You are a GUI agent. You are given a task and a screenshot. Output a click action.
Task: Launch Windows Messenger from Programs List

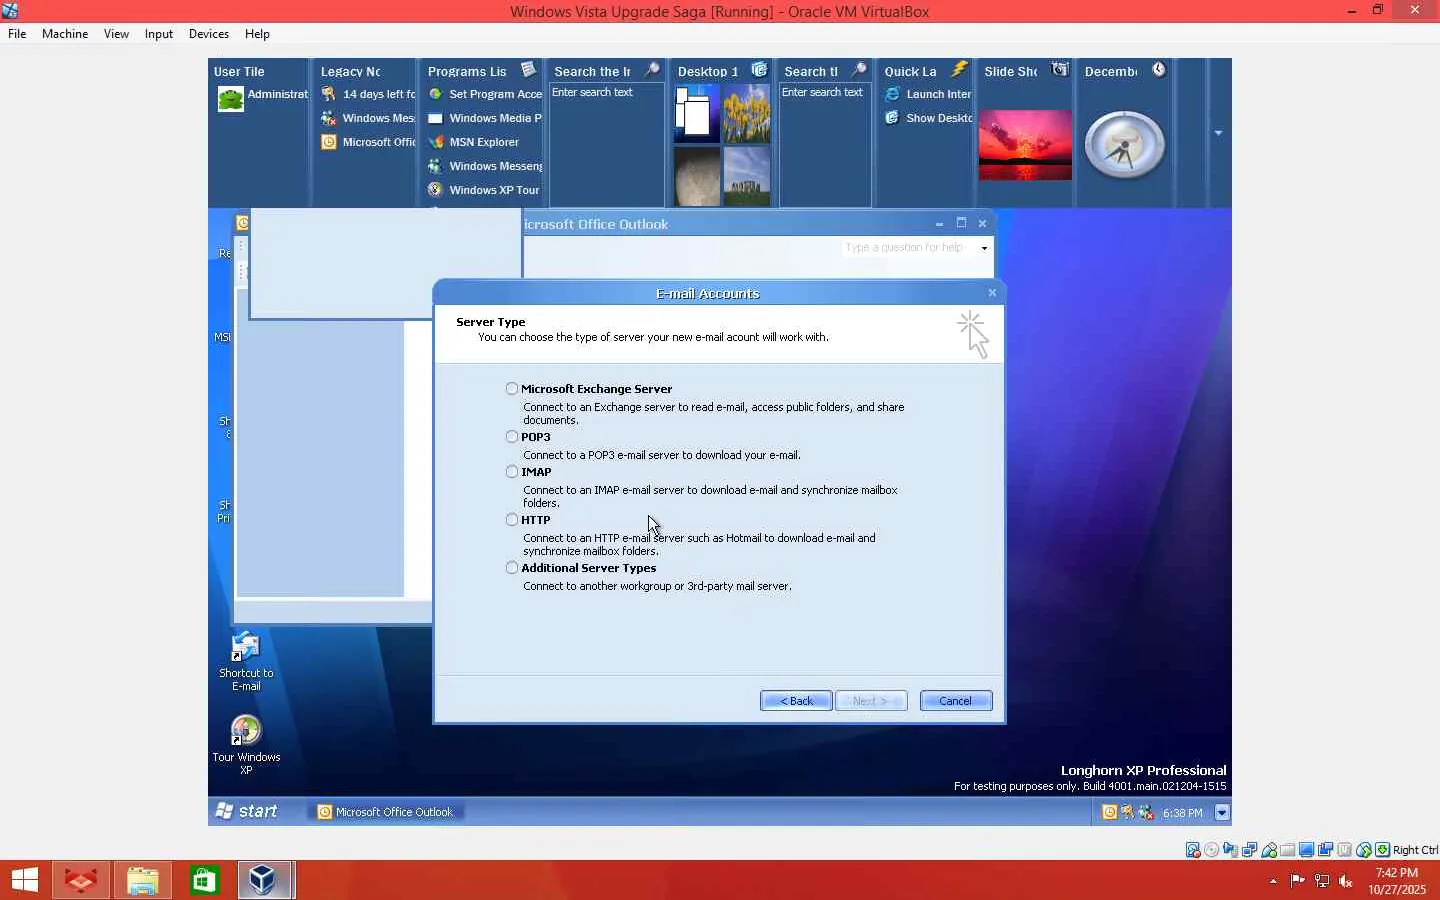pyautogui.click(x=484, y=166)
